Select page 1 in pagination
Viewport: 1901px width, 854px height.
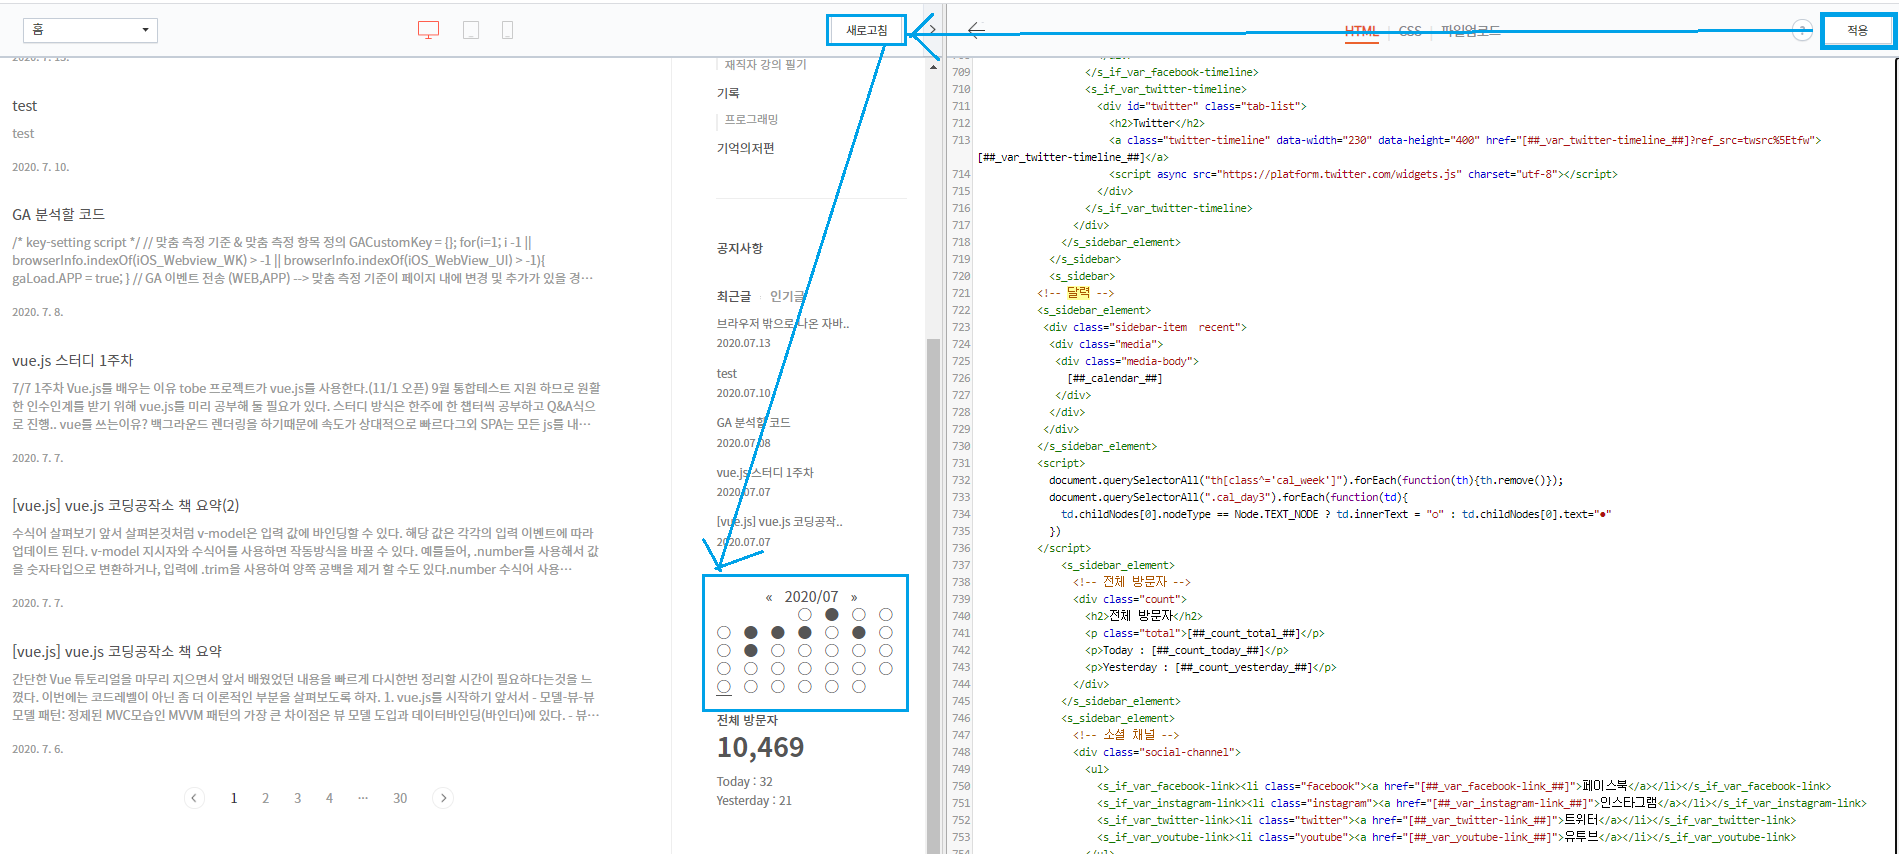pyautogui.click(x=234, y=798)
